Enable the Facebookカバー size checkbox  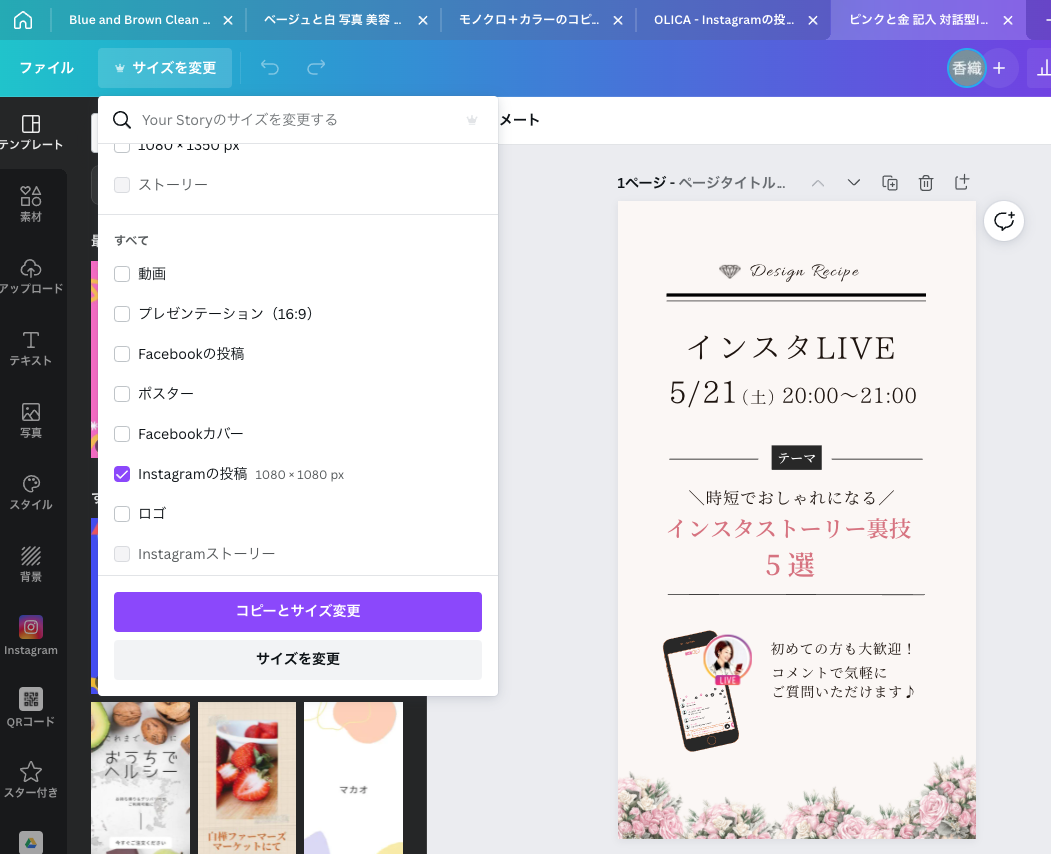pyautogui.click(x=122, y=433)
